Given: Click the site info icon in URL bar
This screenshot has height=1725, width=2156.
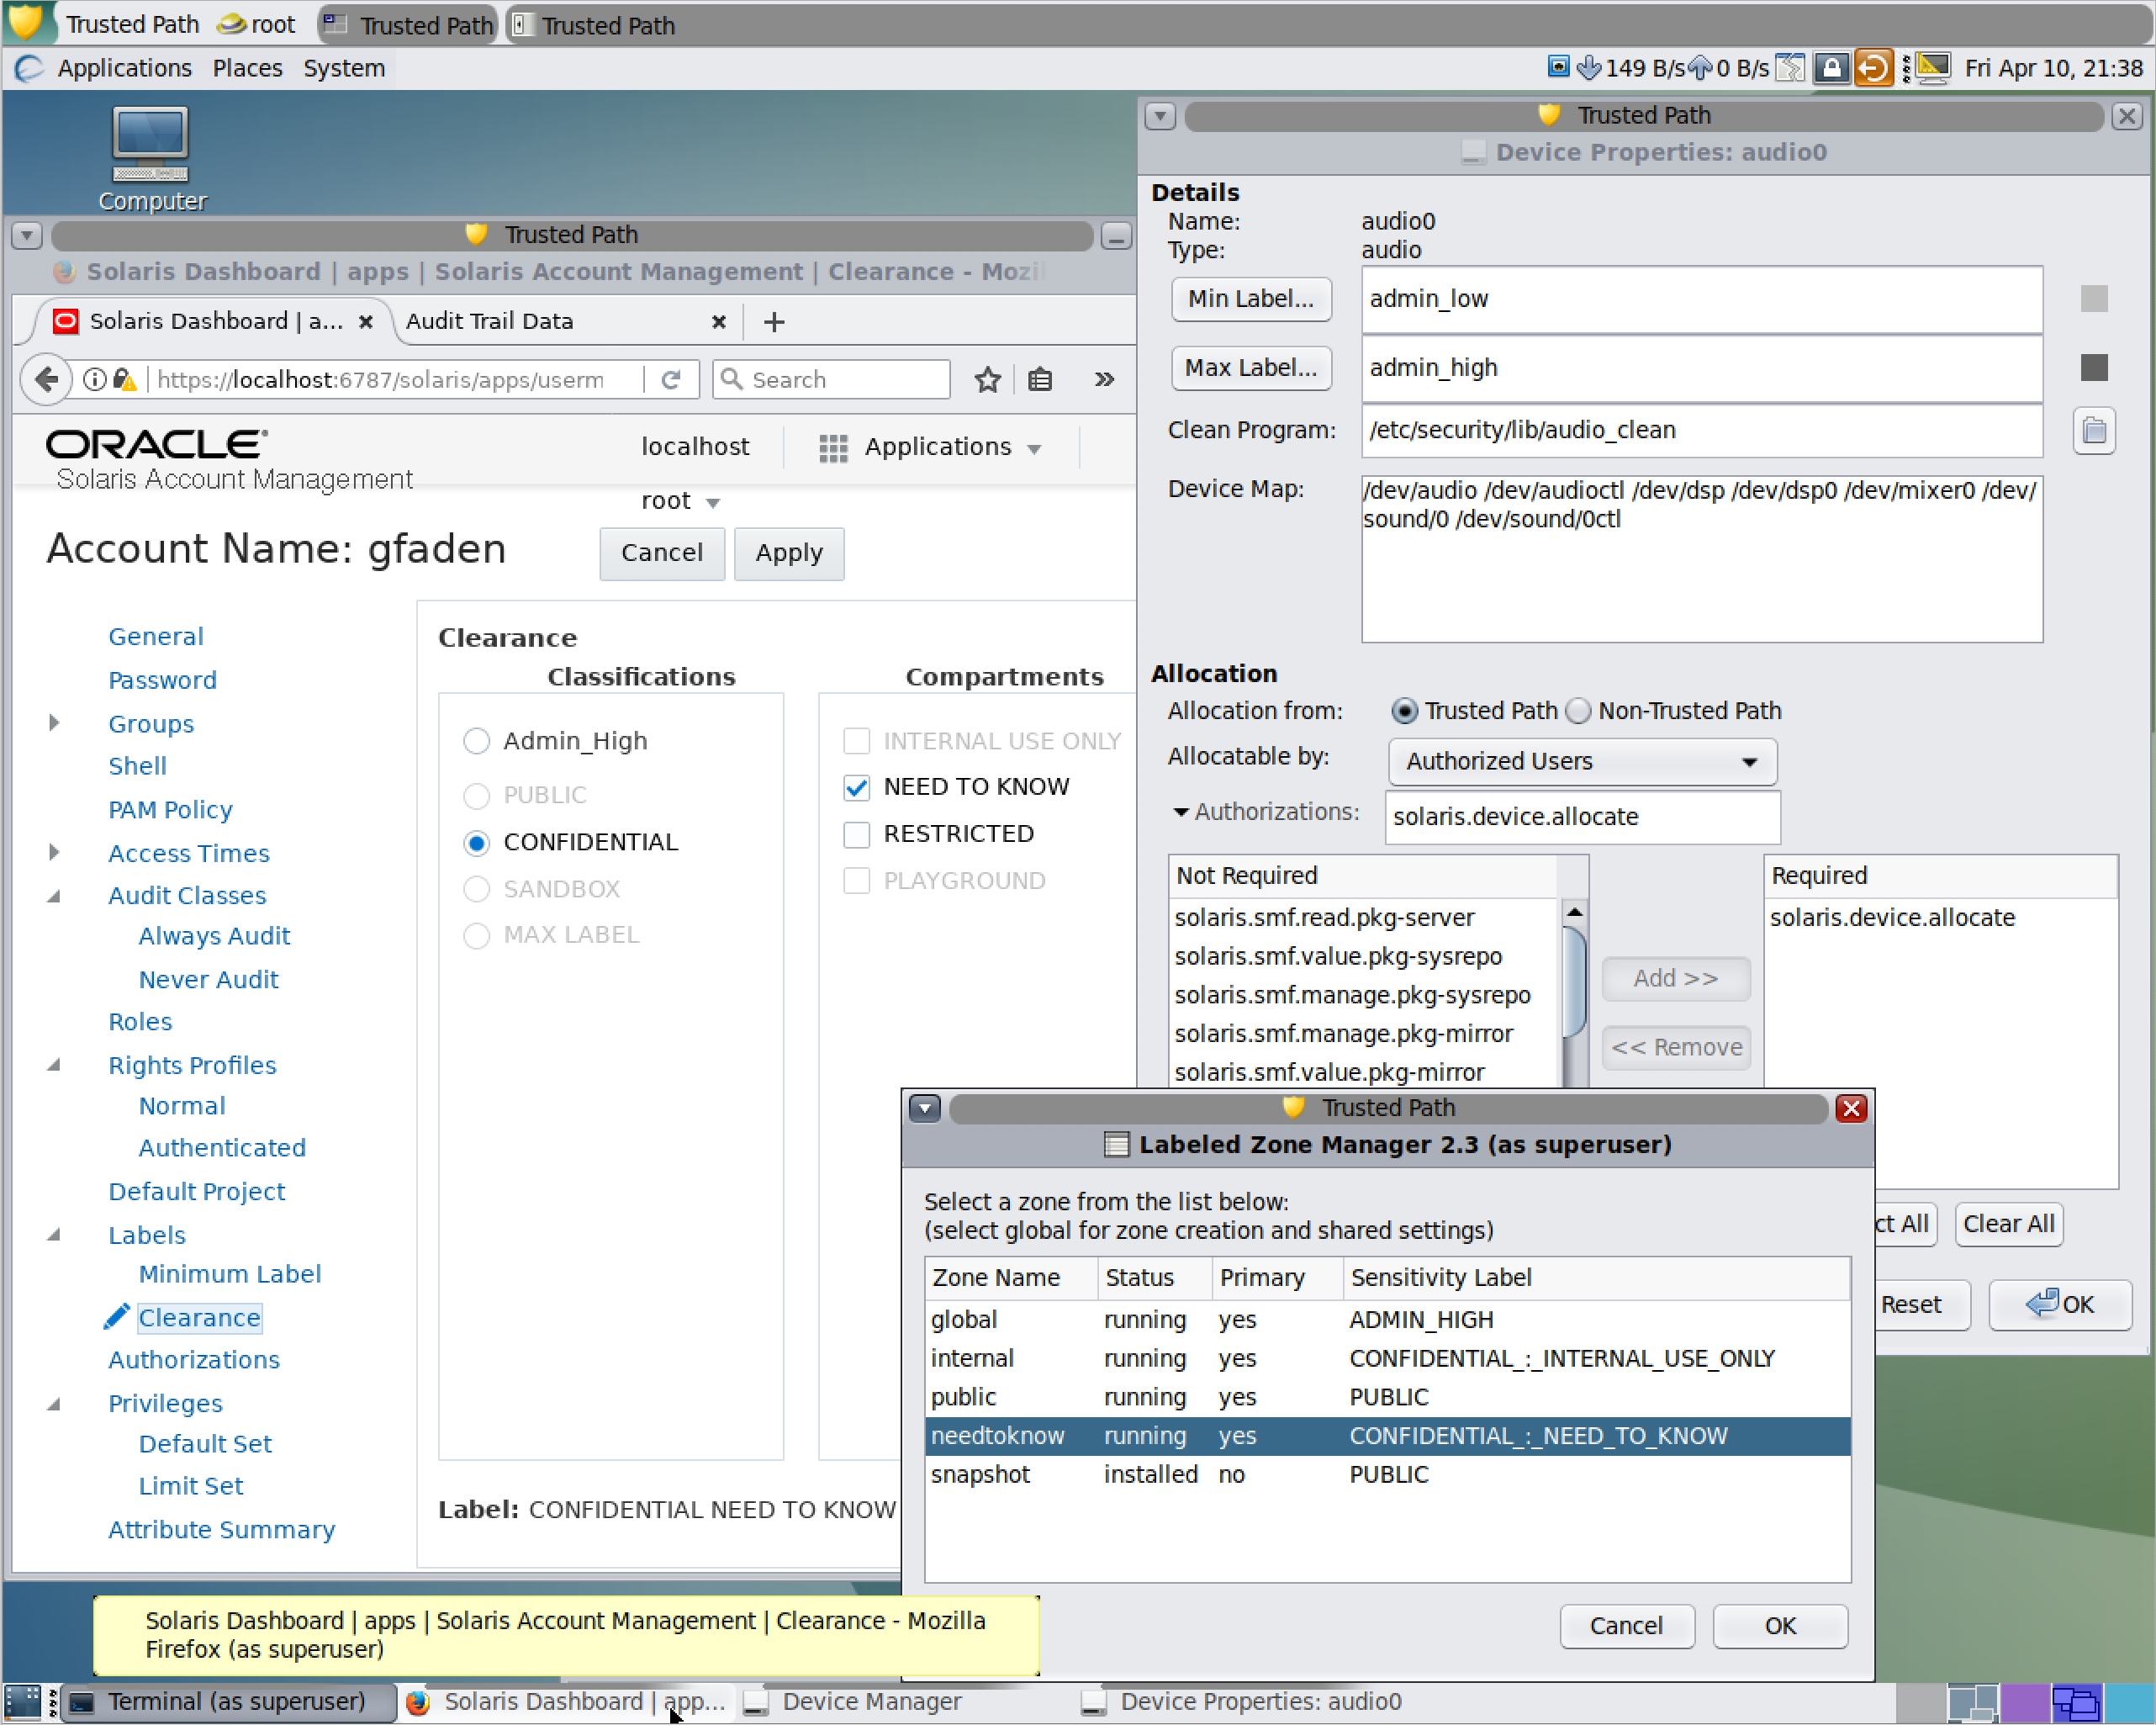Looking at the screenshot, I should (x=94, y=380).
